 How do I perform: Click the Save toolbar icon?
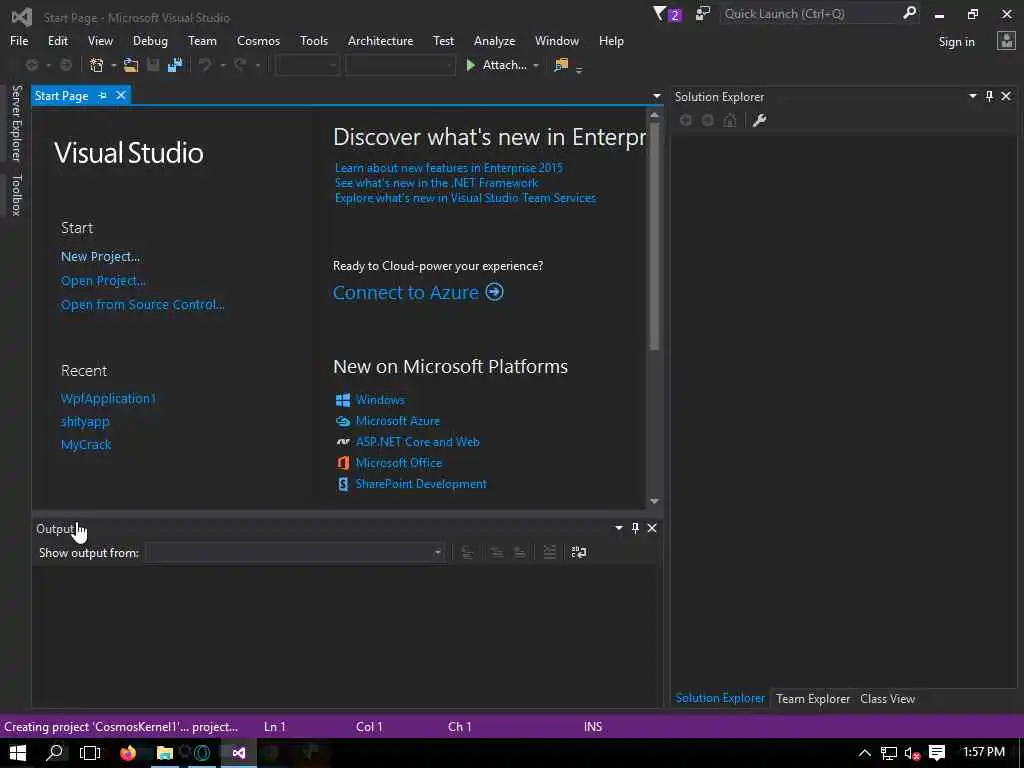(153, 65)
